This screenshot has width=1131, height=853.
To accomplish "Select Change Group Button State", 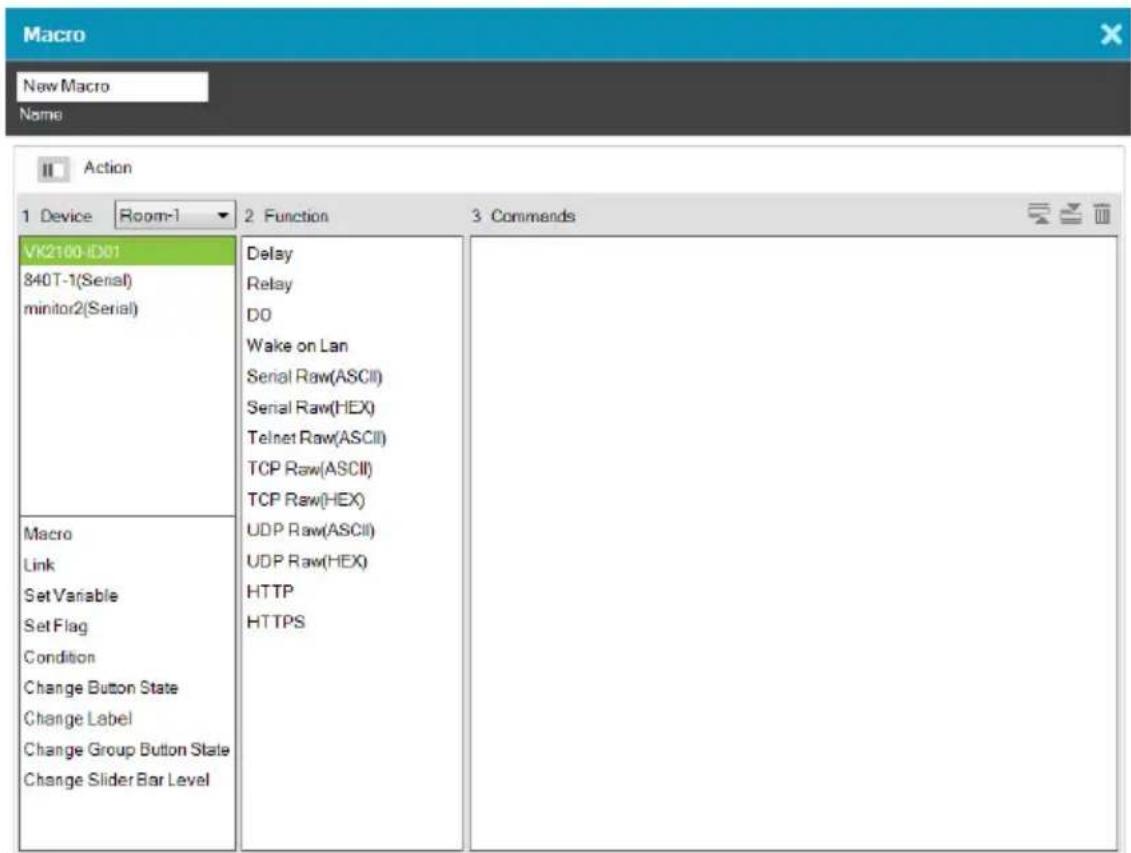I will click(x=126, y=750).
